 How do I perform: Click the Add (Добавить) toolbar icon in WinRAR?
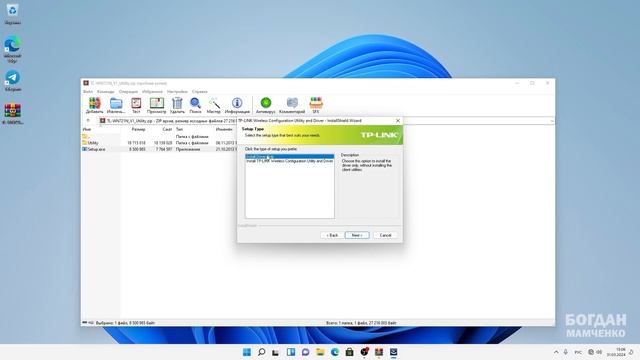coord(94,105)
